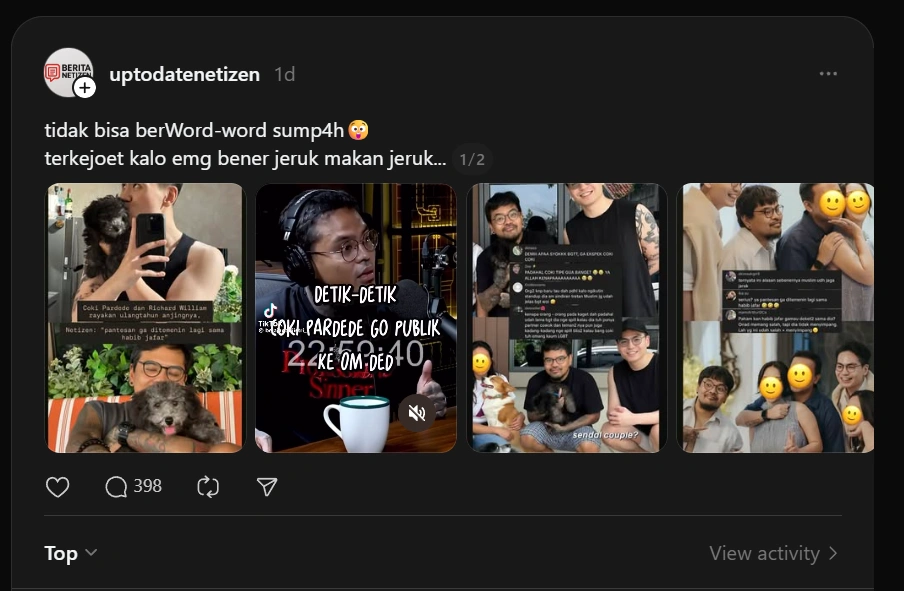
Task: Open comments via the speech bubble icon
Action: (x=117, y=486)
